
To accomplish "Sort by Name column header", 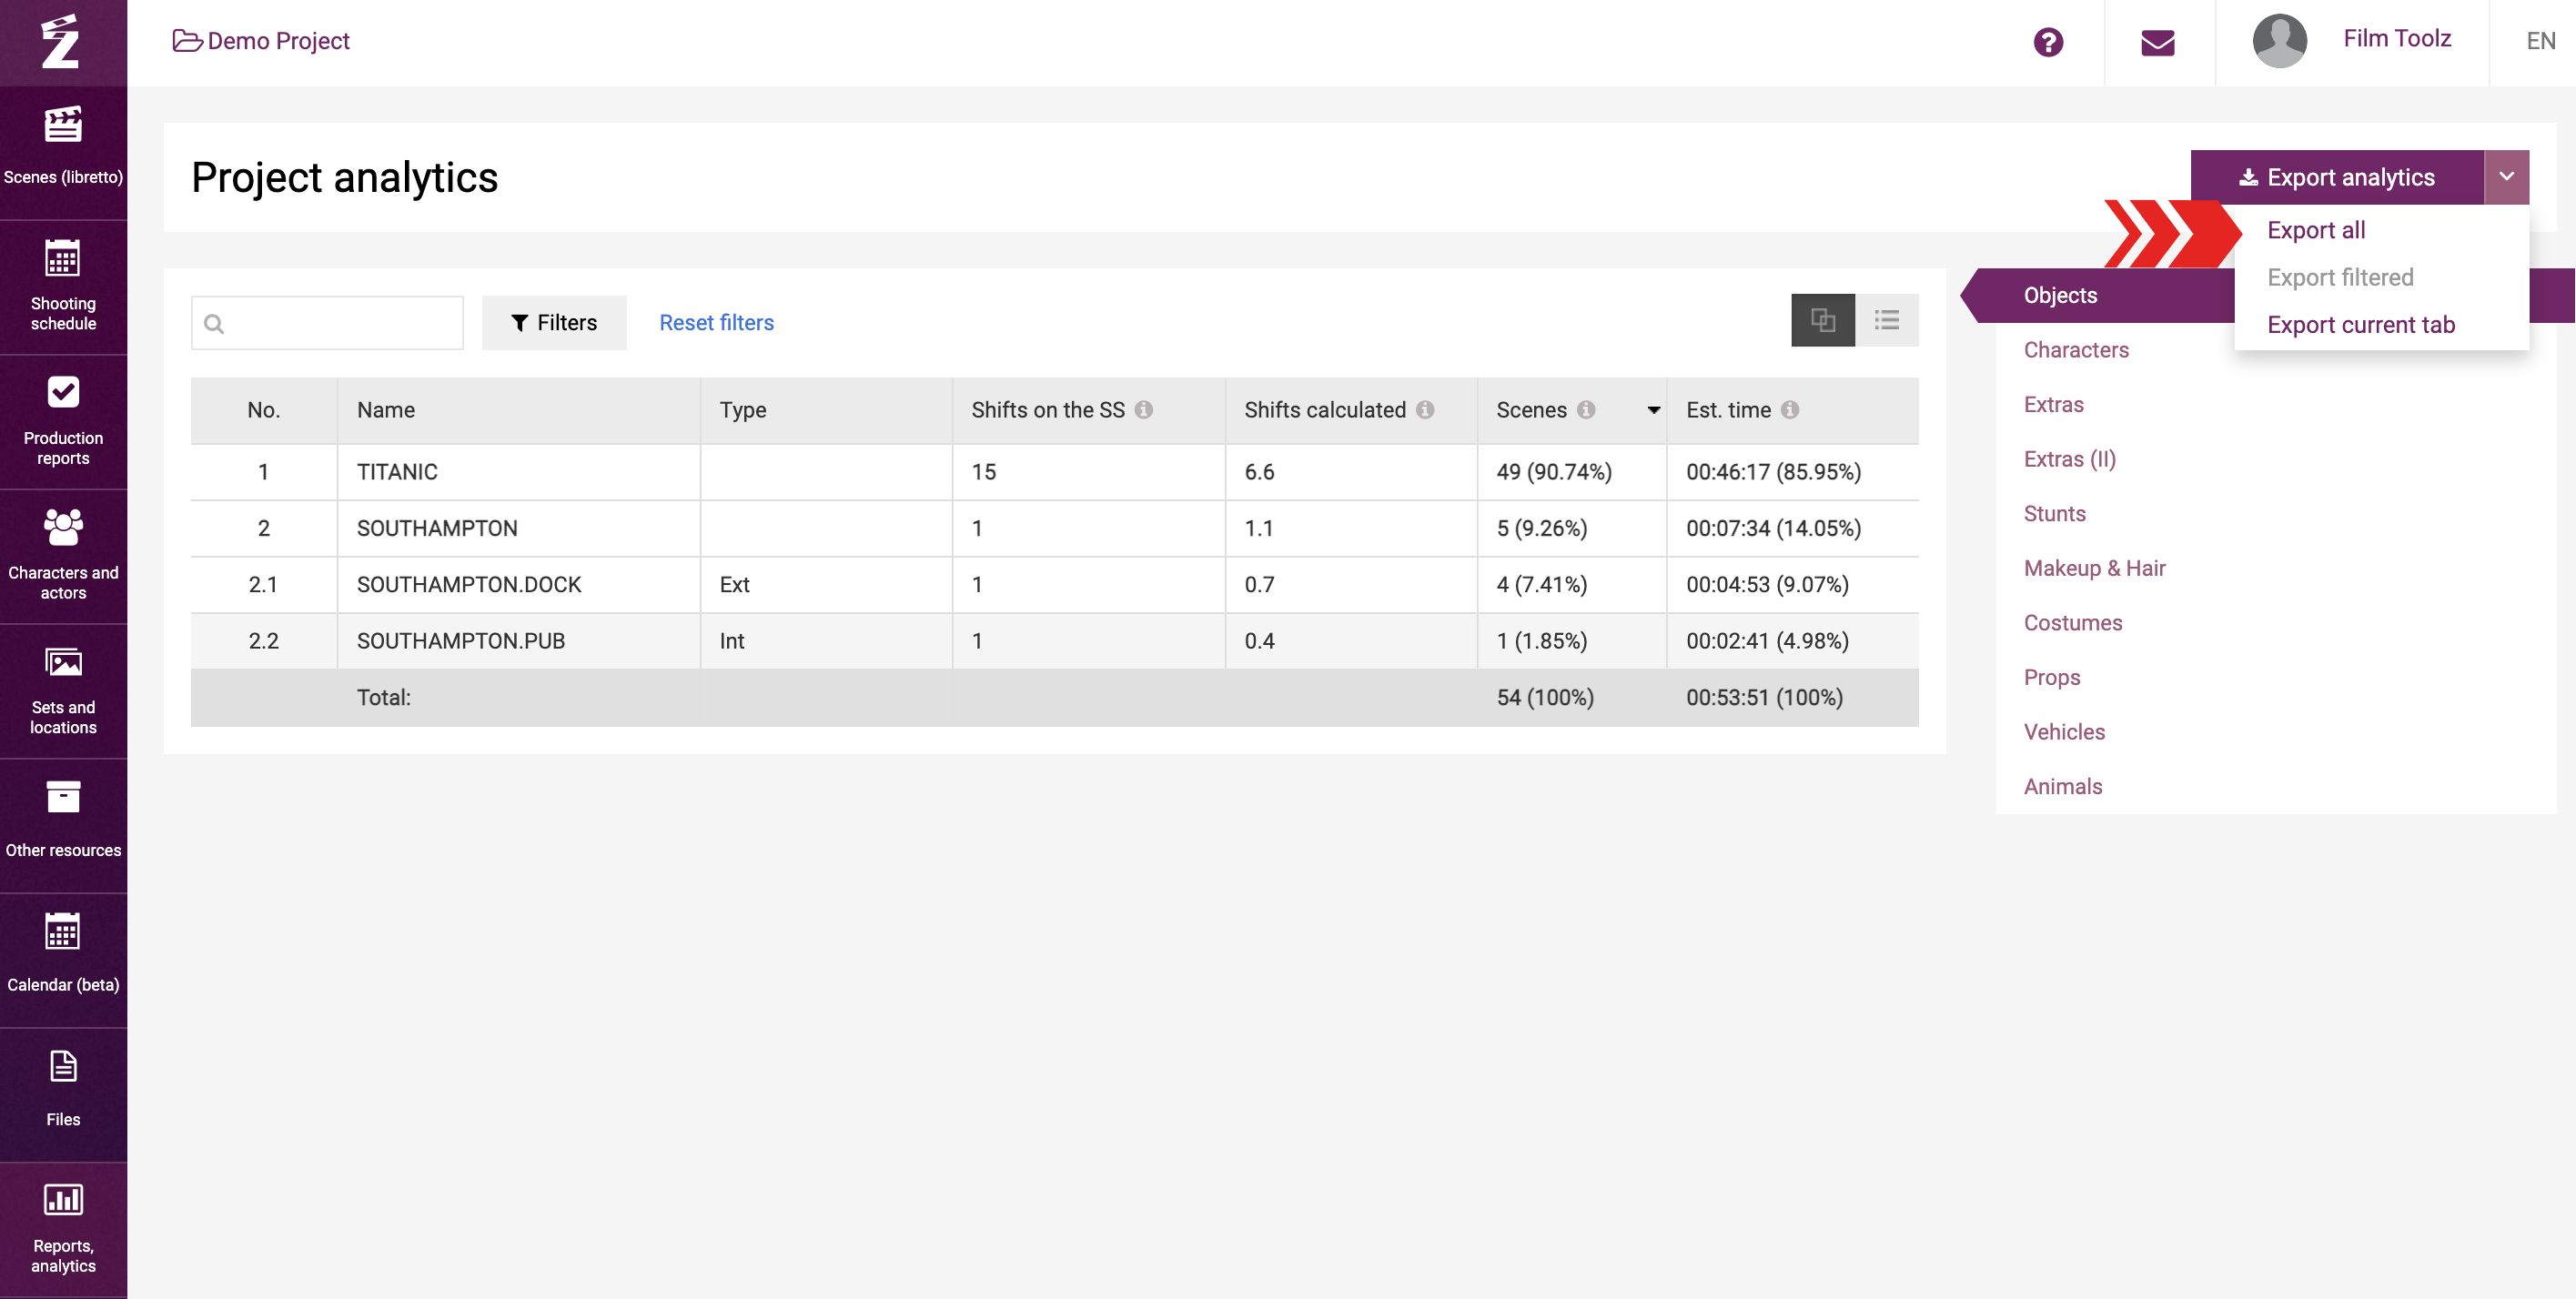I will coord(386,410).
